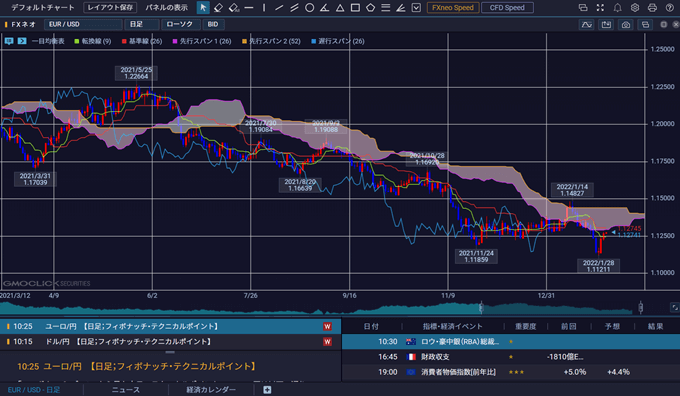Screen dimensions: 680x396
Task: Select the parallel channel lines tool
Action: pyautogui.click(x=294, y=7)
